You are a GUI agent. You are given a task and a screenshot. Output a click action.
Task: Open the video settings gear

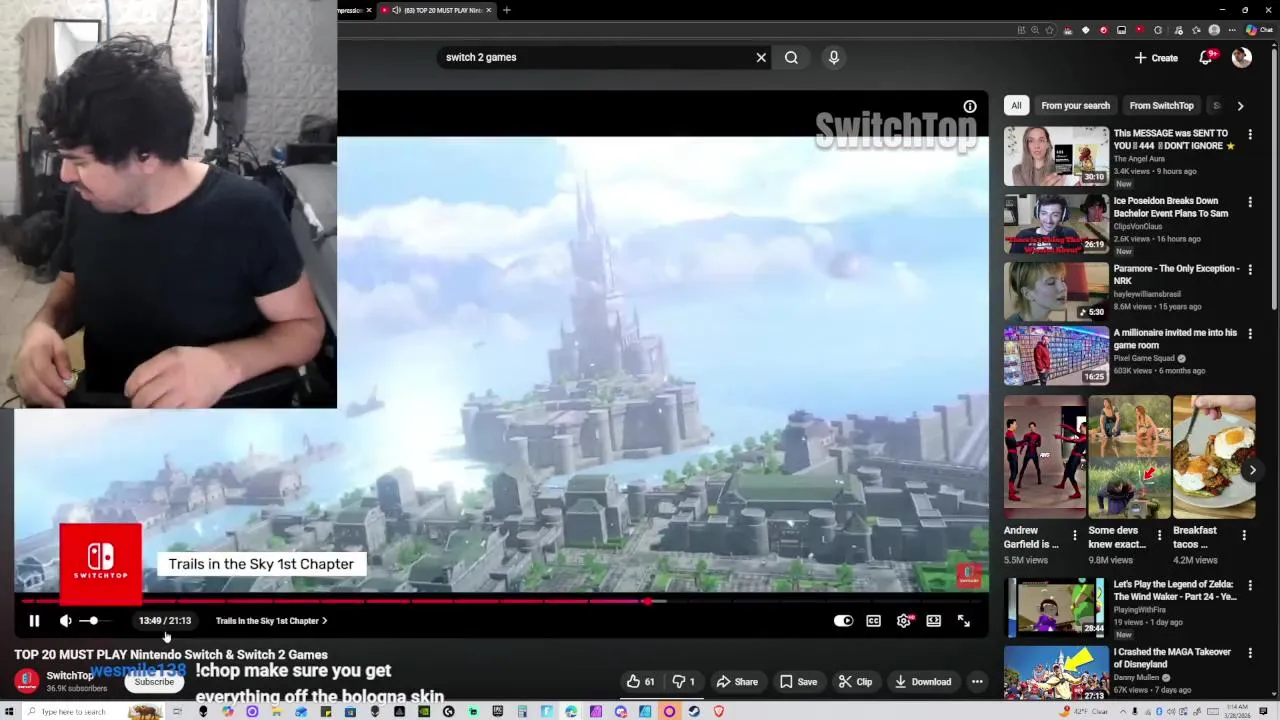(x=904, y=621)
